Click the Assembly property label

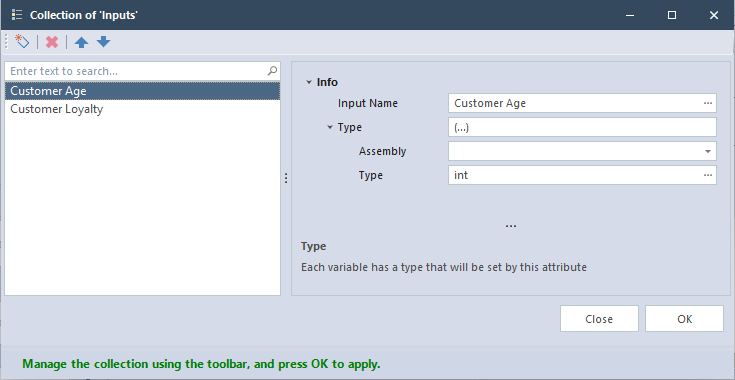(x=382, y=151)
